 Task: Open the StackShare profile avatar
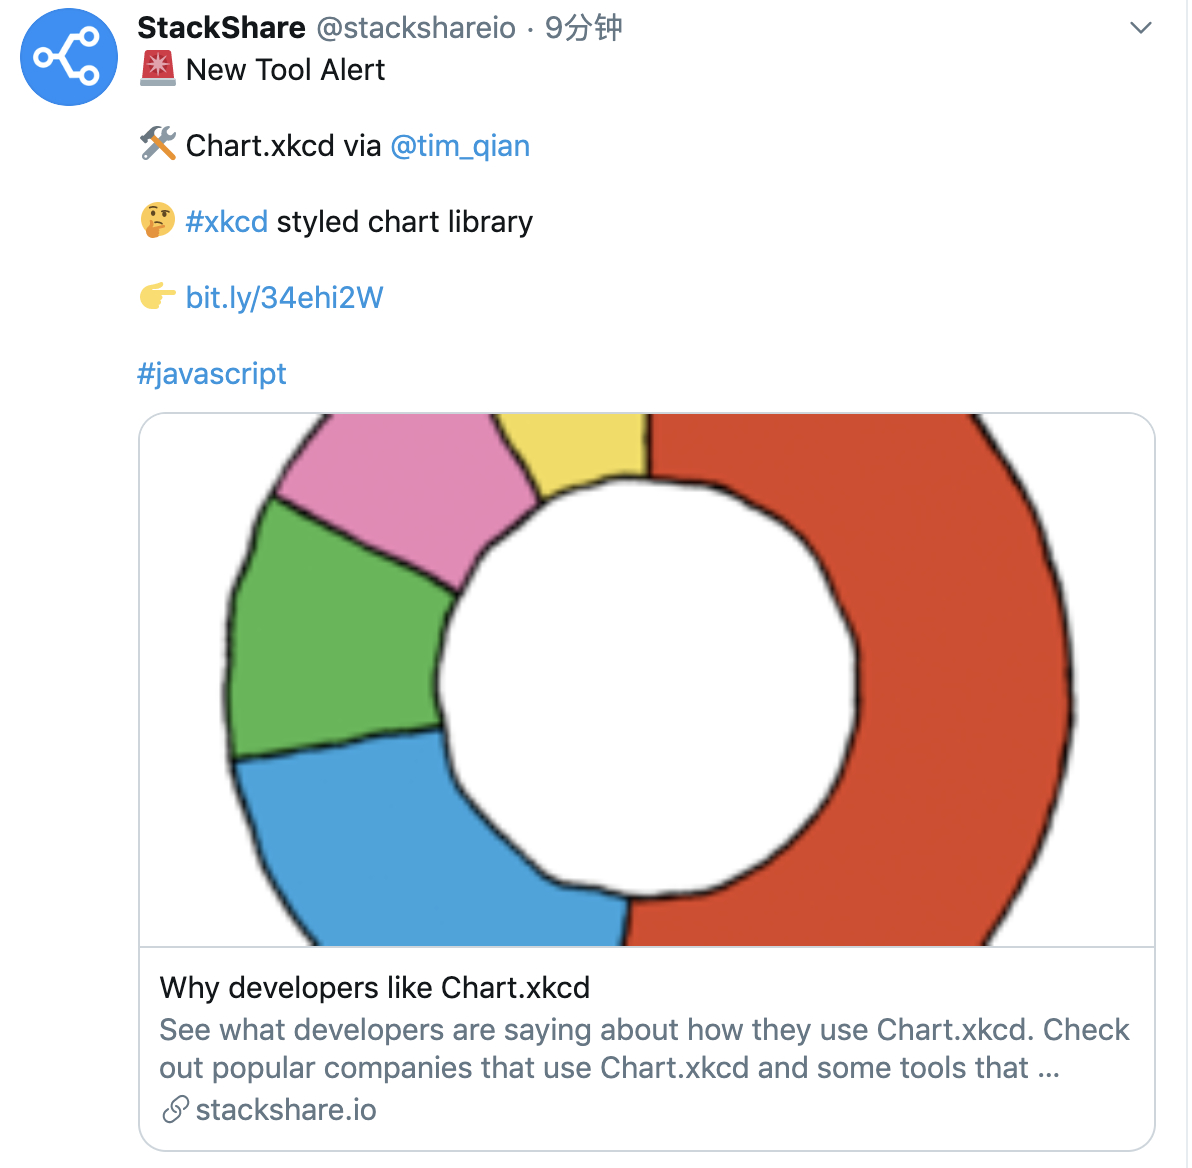pyautogui.click(x=69, y=57)
